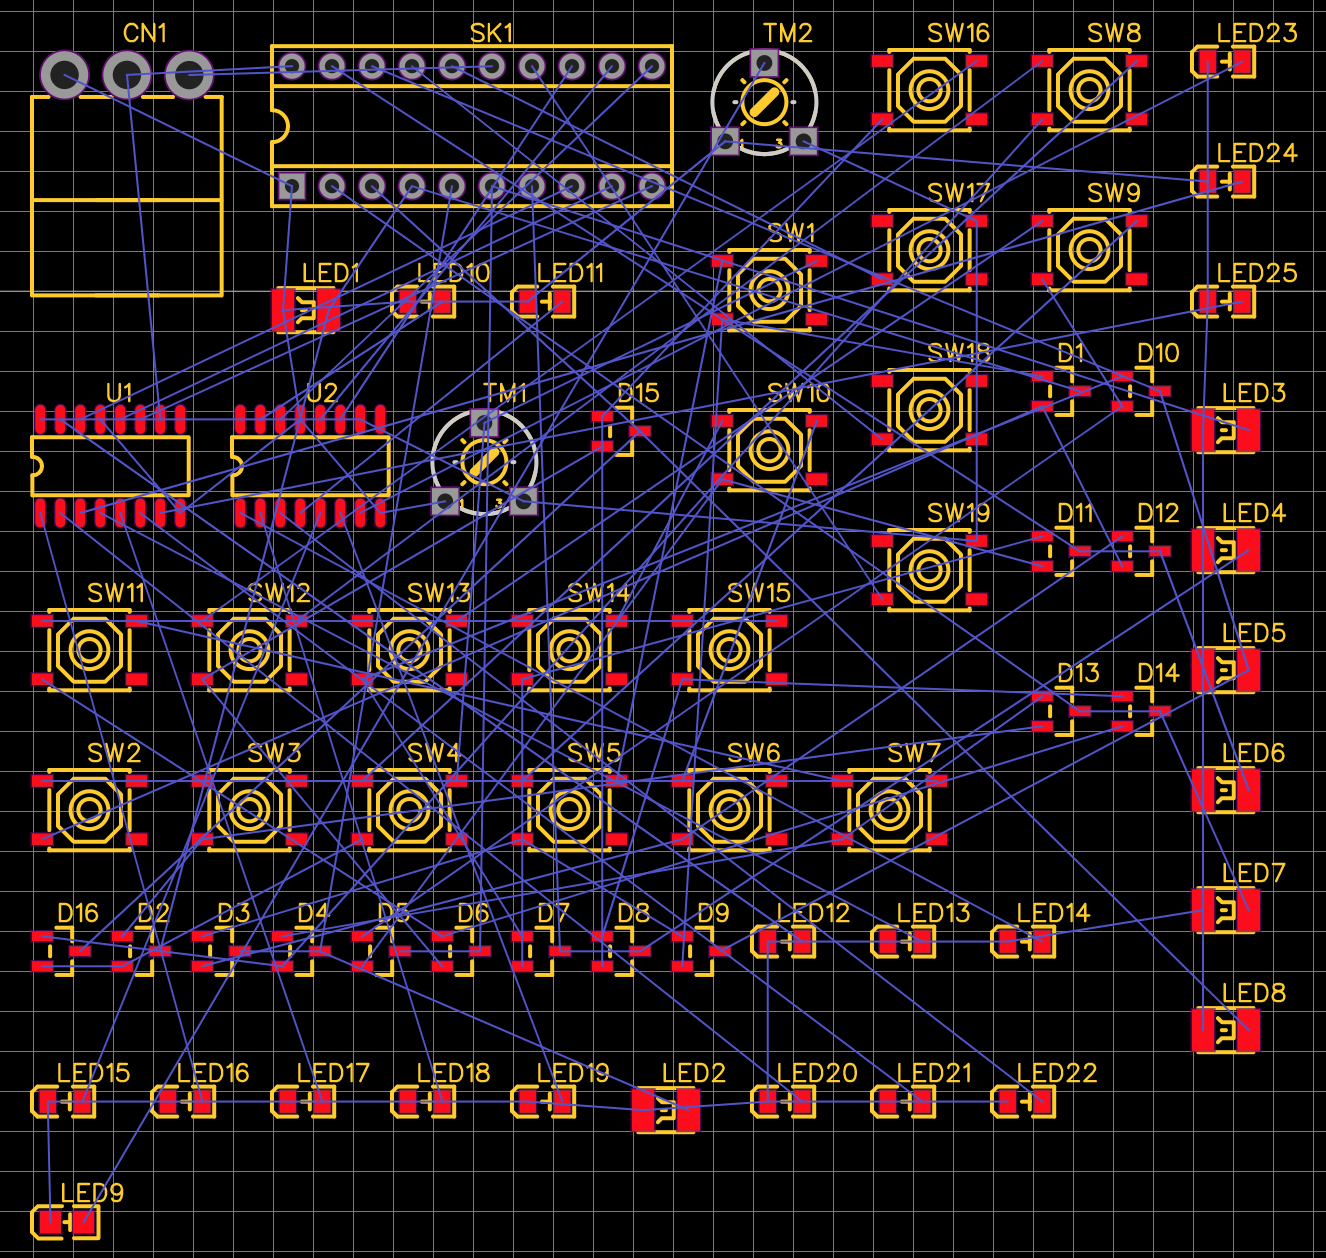This screenshot has height=1258, width=1326.
Task: Click the D8 reference label text
Action: click(x=633, y=913)
